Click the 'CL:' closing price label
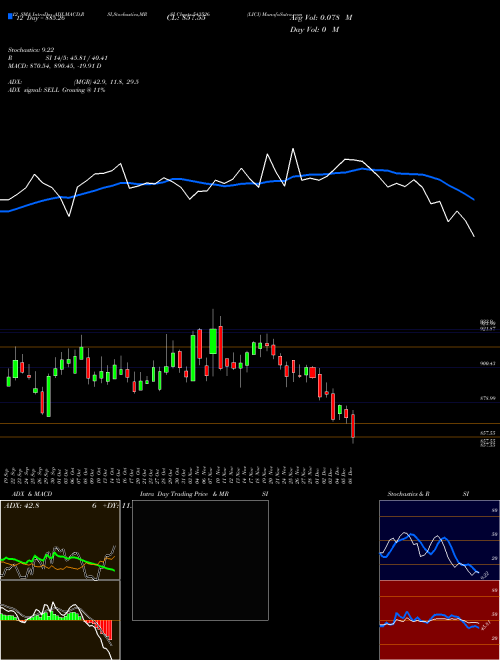This screenshot has height=660, width=500. 184,18
